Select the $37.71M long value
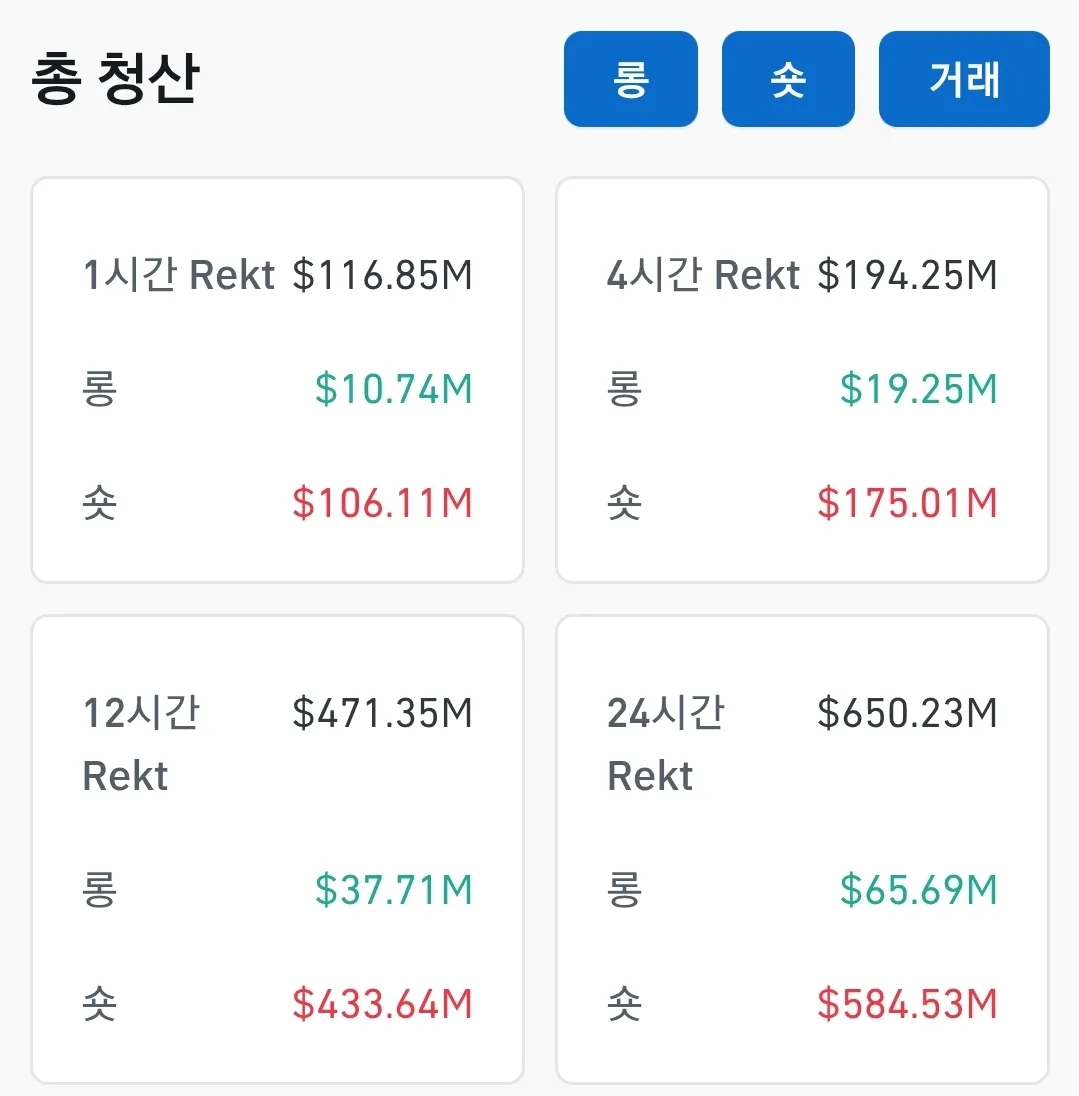1079x1096 pixels. 394,890
